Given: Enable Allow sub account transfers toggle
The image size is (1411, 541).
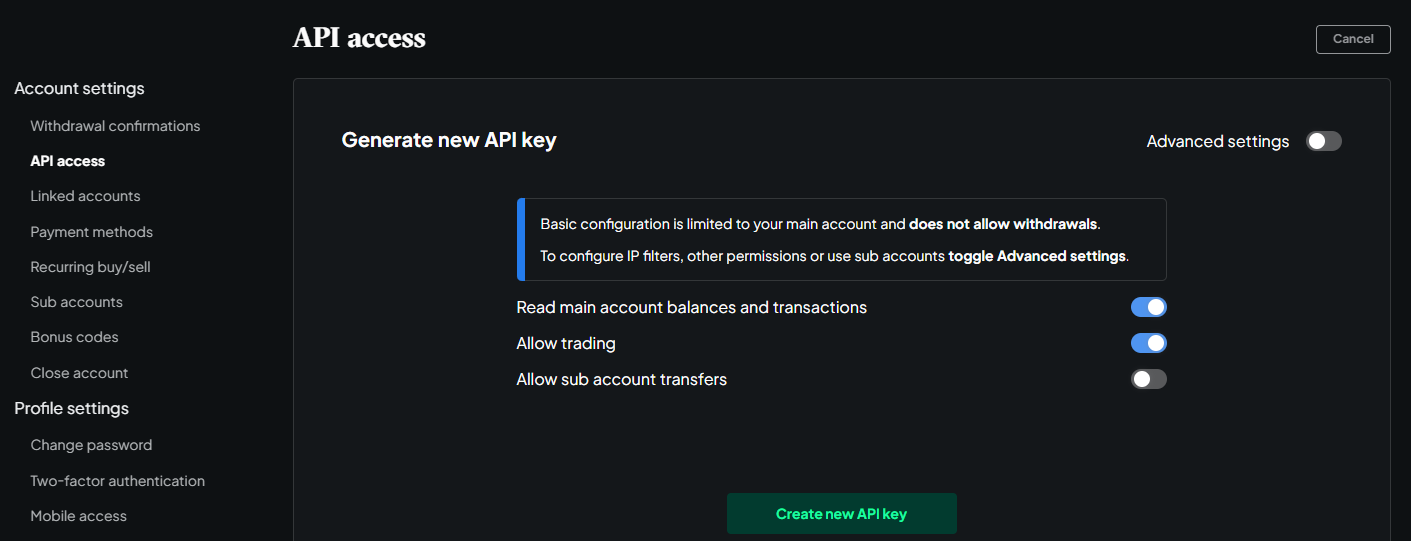Looking at the screenshot, I should click(x=1148, y=379).
